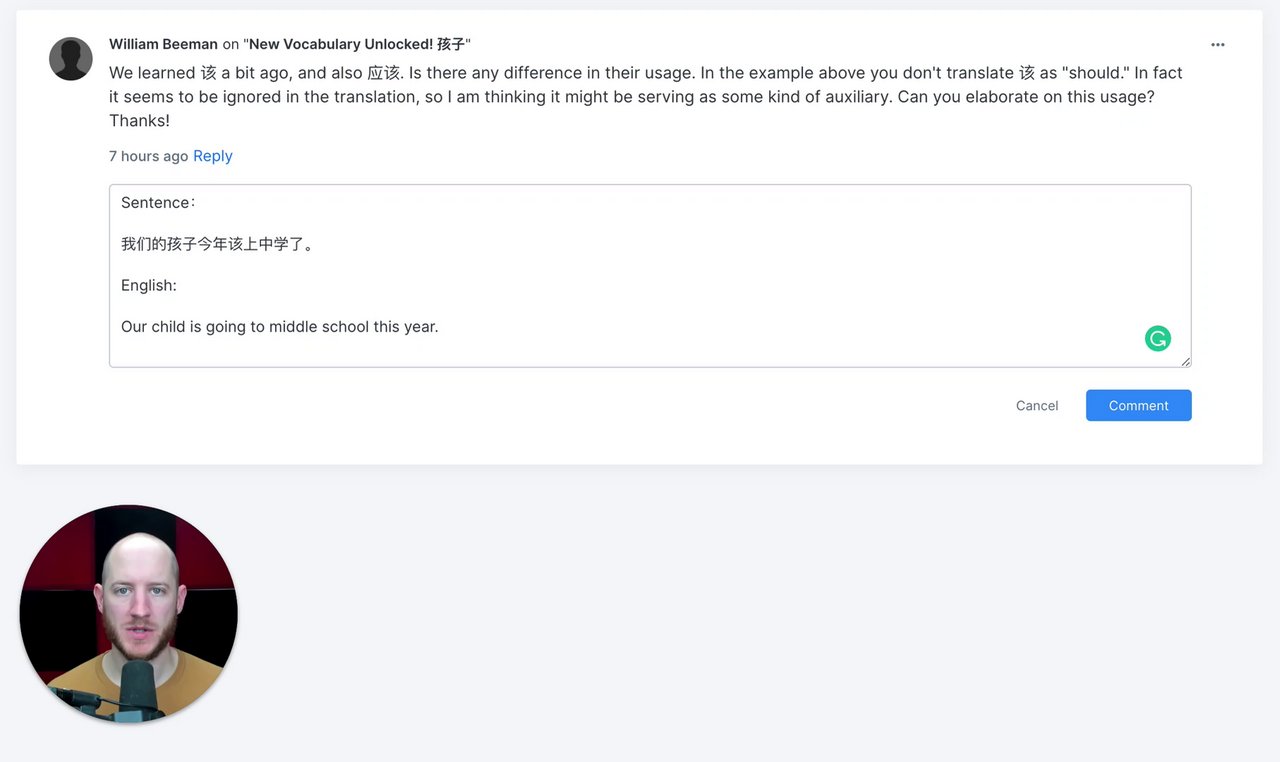The width and height of the screenshot is (1280, 762).
Task: Click the William Beeman username
Action: point(163,44)
